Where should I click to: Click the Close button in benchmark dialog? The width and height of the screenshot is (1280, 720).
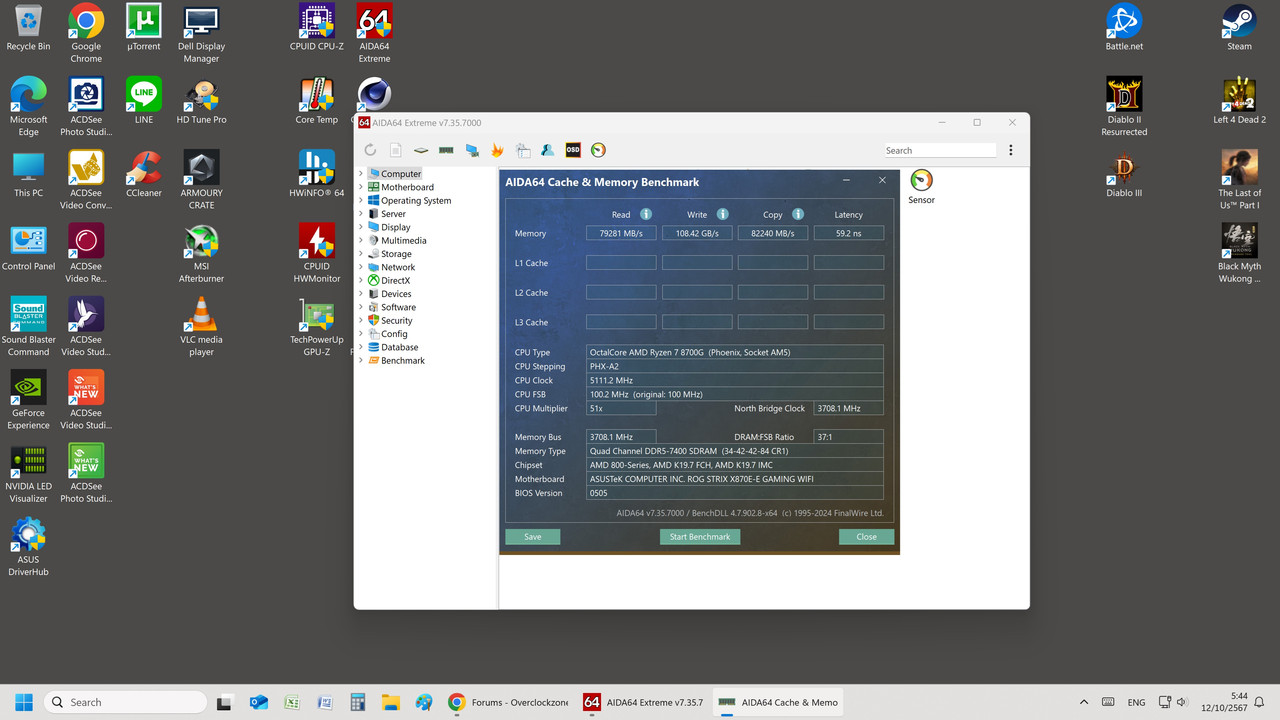(x=866, y=537)
